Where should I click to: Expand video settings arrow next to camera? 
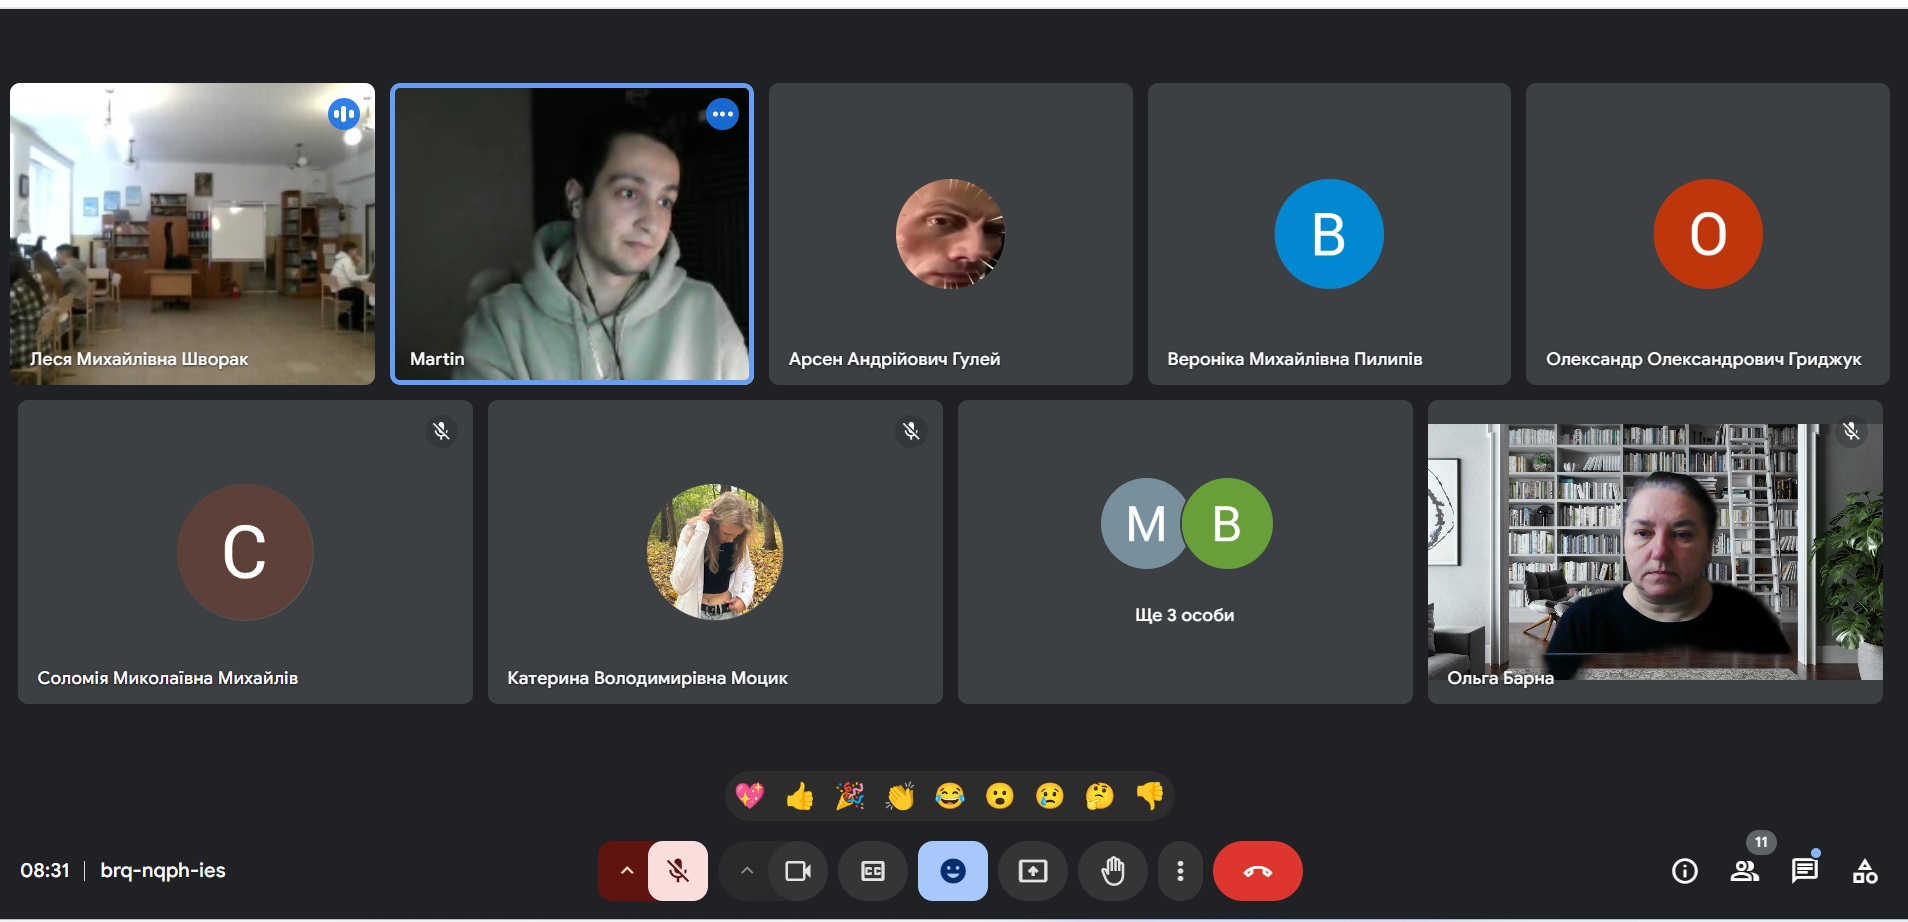pos(746,871)
